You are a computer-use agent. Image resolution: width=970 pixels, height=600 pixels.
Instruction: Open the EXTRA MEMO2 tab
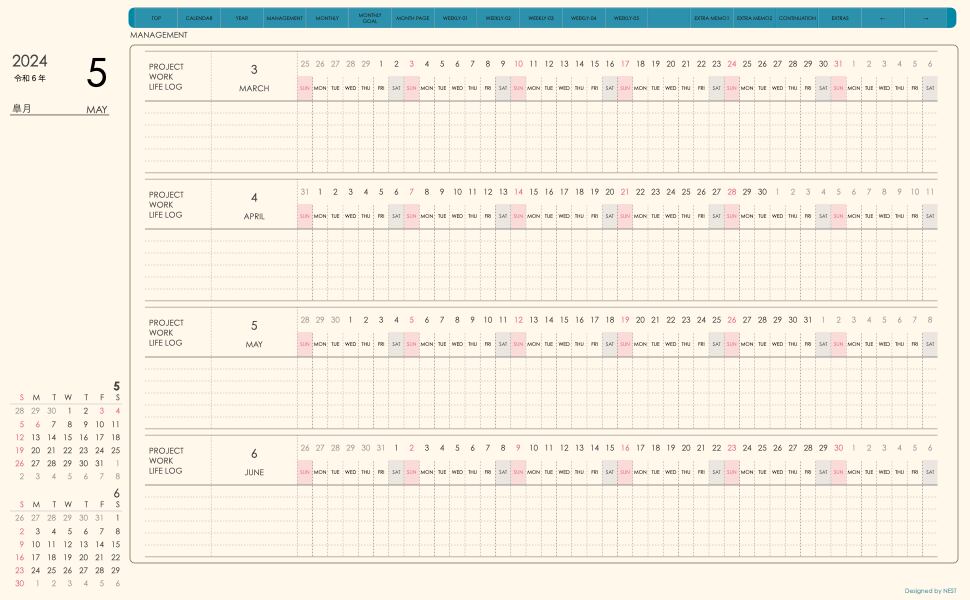point(754,18)
